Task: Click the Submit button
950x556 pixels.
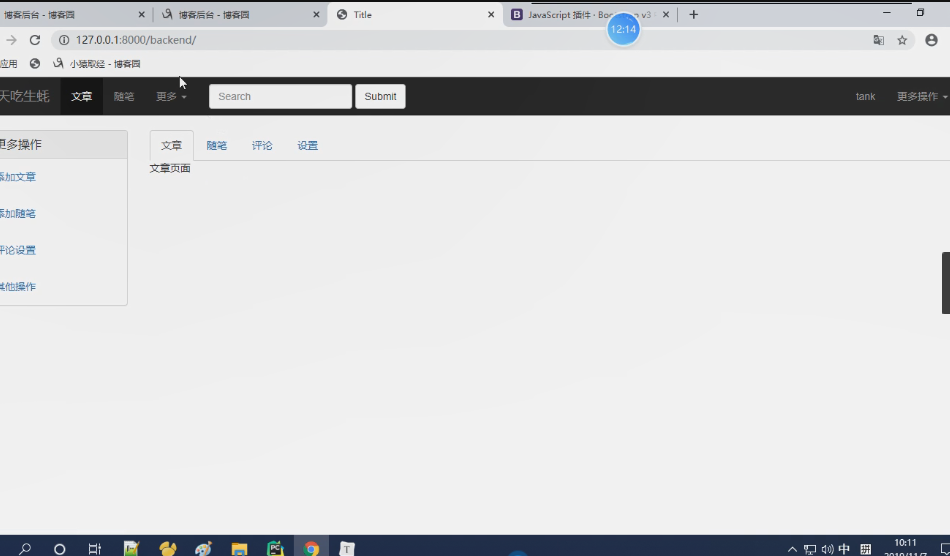Action: coord(380,96)
